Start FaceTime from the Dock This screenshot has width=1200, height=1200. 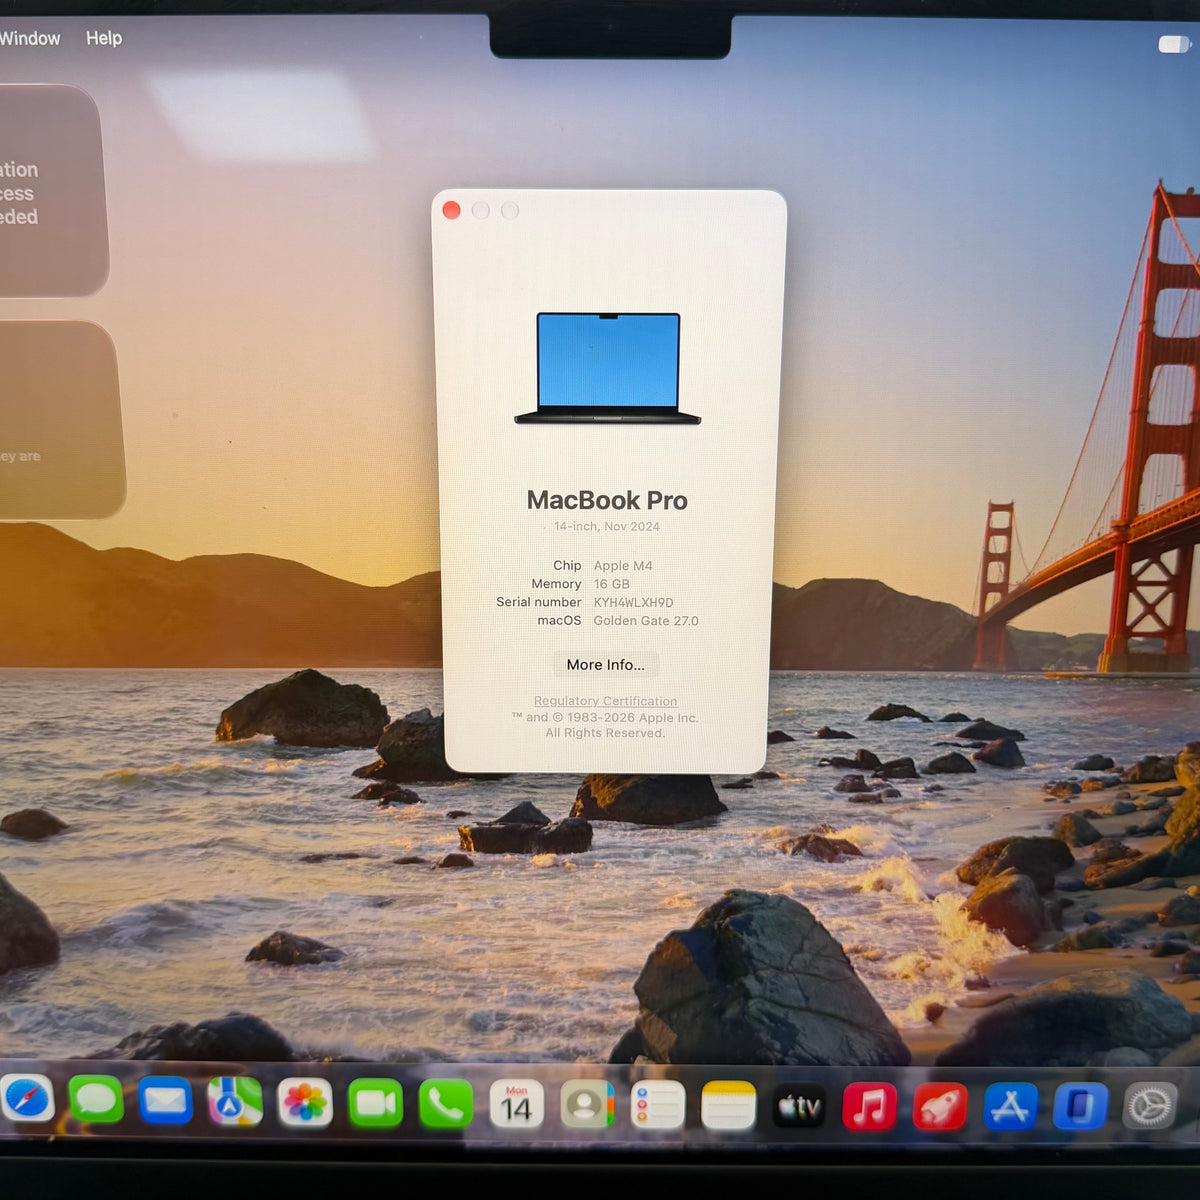point(375,1103)
